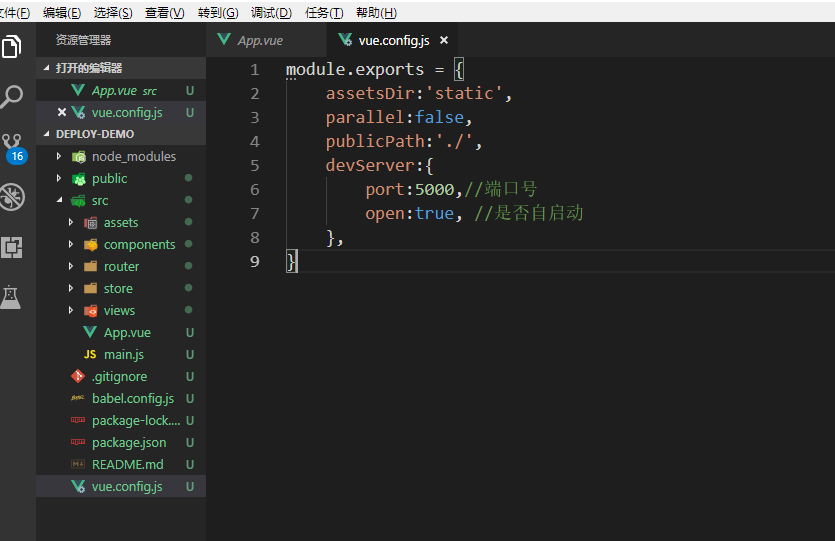
Task: Click the Vue icon on App.vue tab
Action: [224, 39]
